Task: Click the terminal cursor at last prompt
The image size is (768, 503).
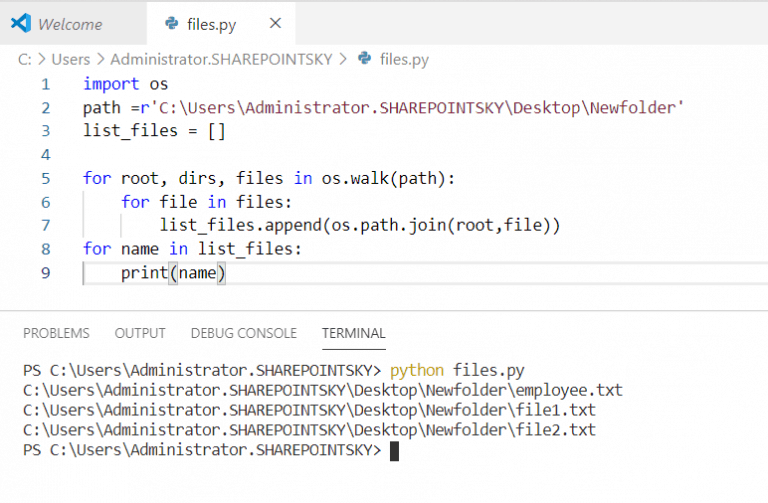Action: pos(394,451)
